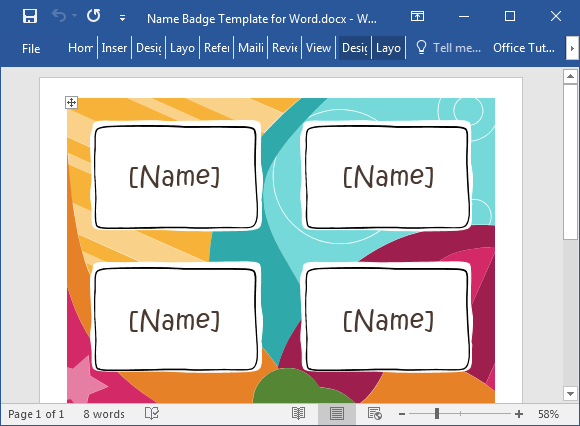Open Table Tools Layout tab
This screenshot has width=580, height=426.
pos(388,48)
